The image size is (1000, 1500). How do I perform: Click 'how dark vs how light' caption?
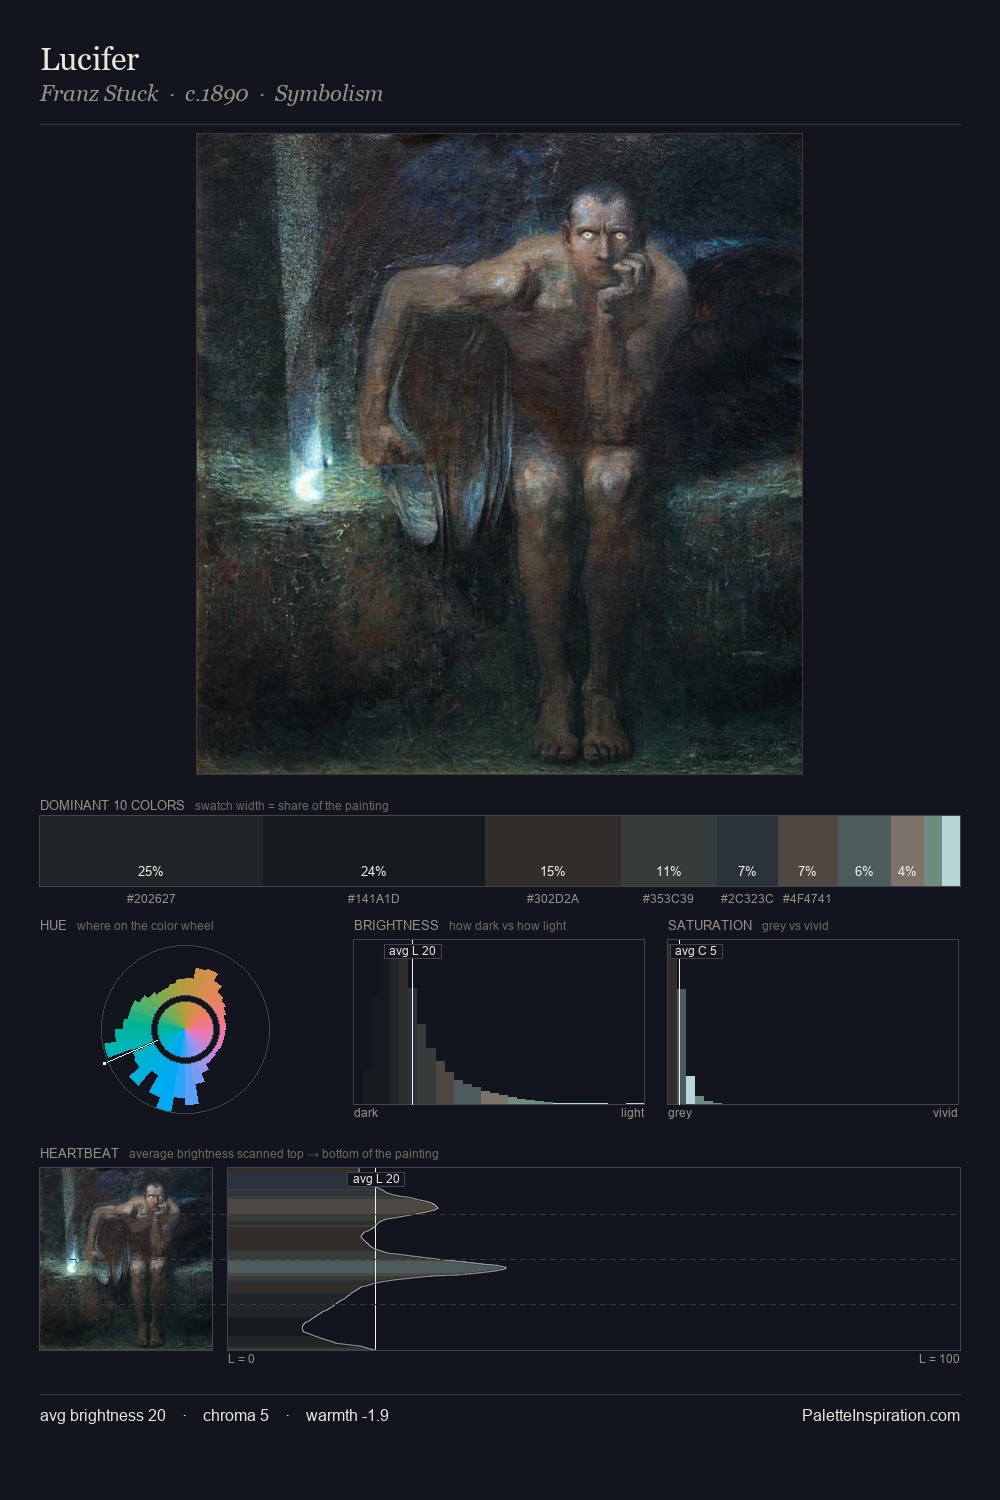[508, 926]
